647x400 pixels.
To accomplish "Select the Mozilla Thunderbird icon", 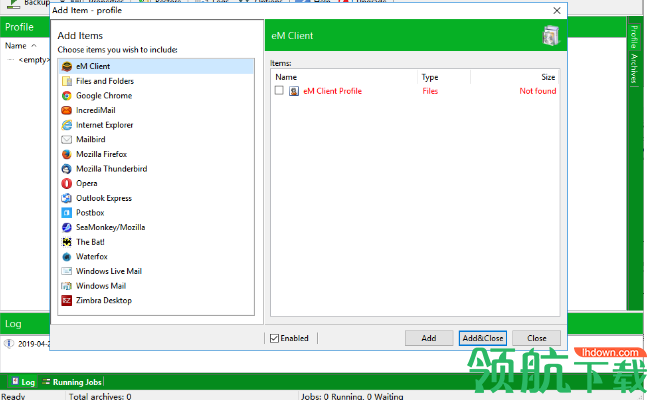I will pyautogui.click(x=66, y=169).
